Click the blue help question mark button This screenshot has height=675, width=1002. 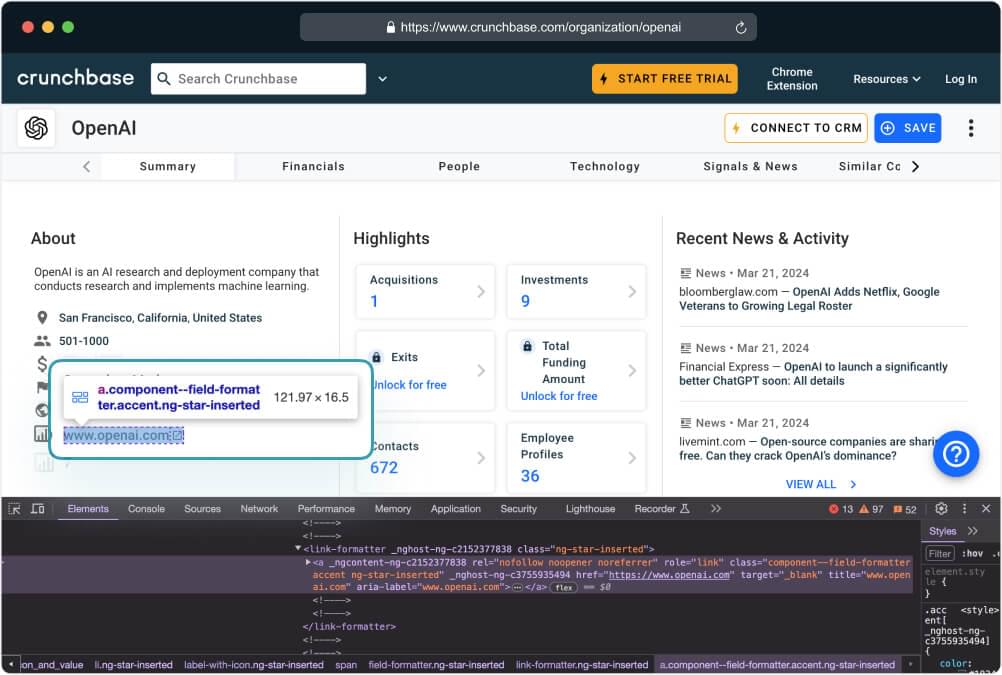(x=955, y=454)
